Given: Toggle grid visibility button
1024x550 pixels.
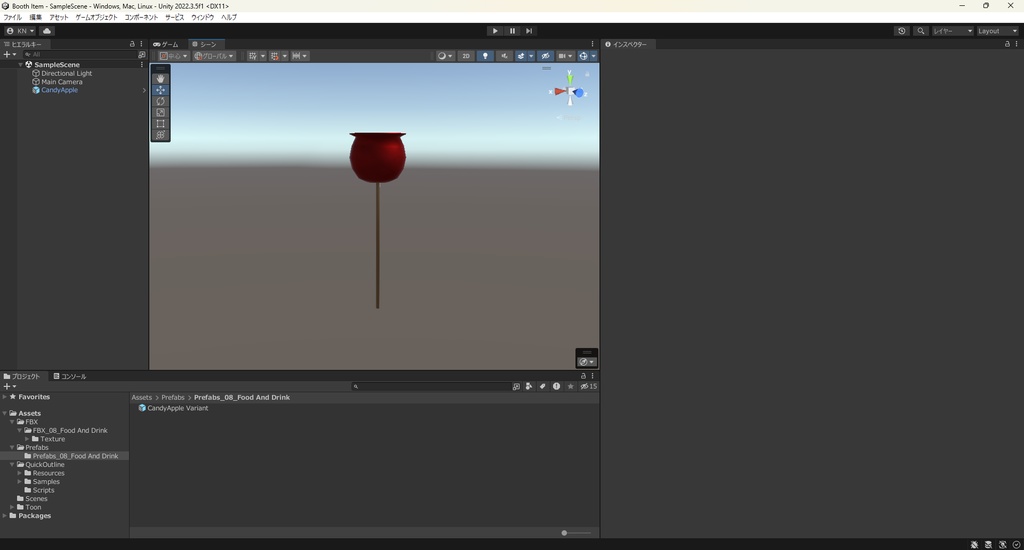Looking at the screenshot, I should tap(252, 56).
